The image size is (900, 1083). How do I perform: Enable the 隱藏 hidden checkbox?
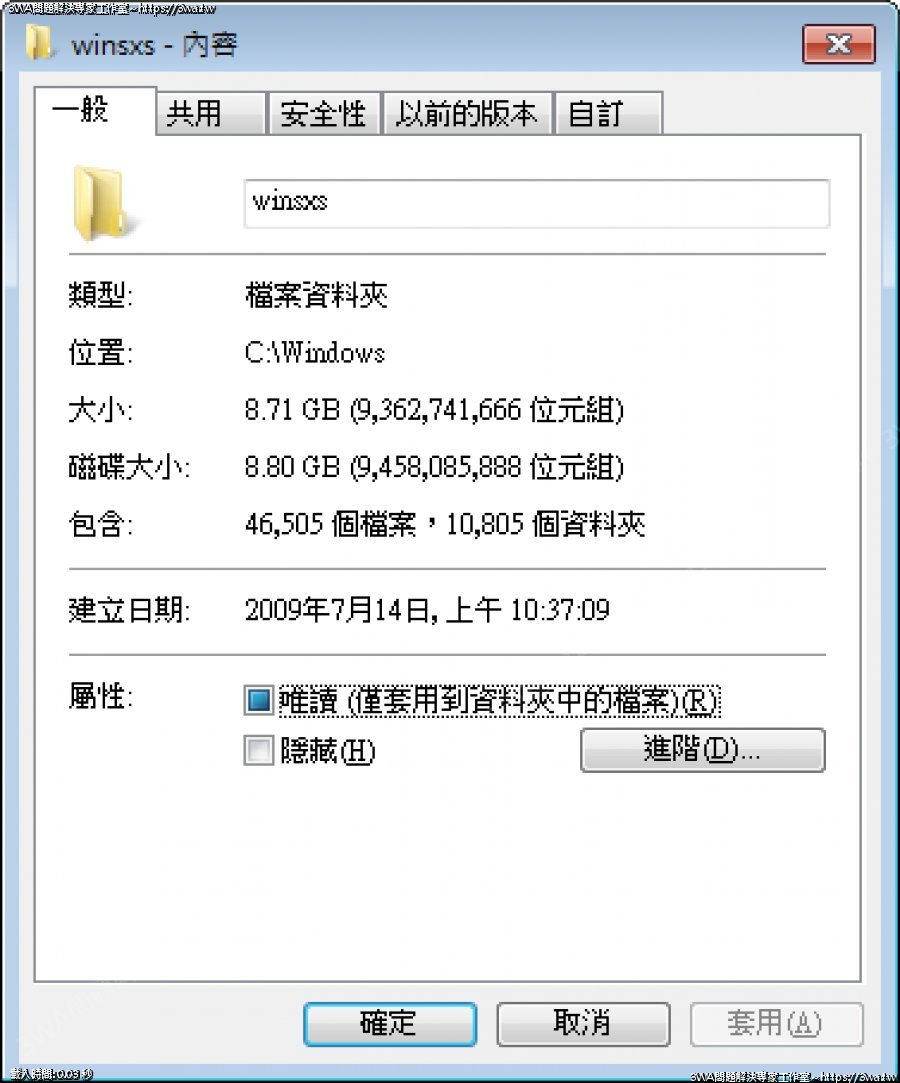coord(259,750)
